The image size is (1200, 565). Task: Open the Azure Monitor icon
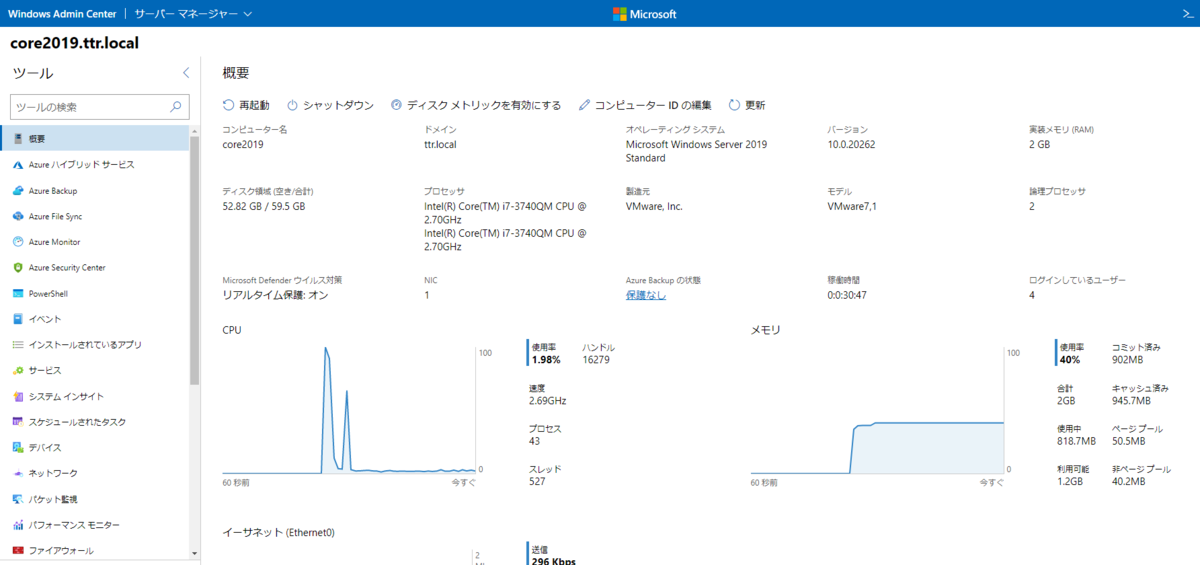click(x=18, y=242)
